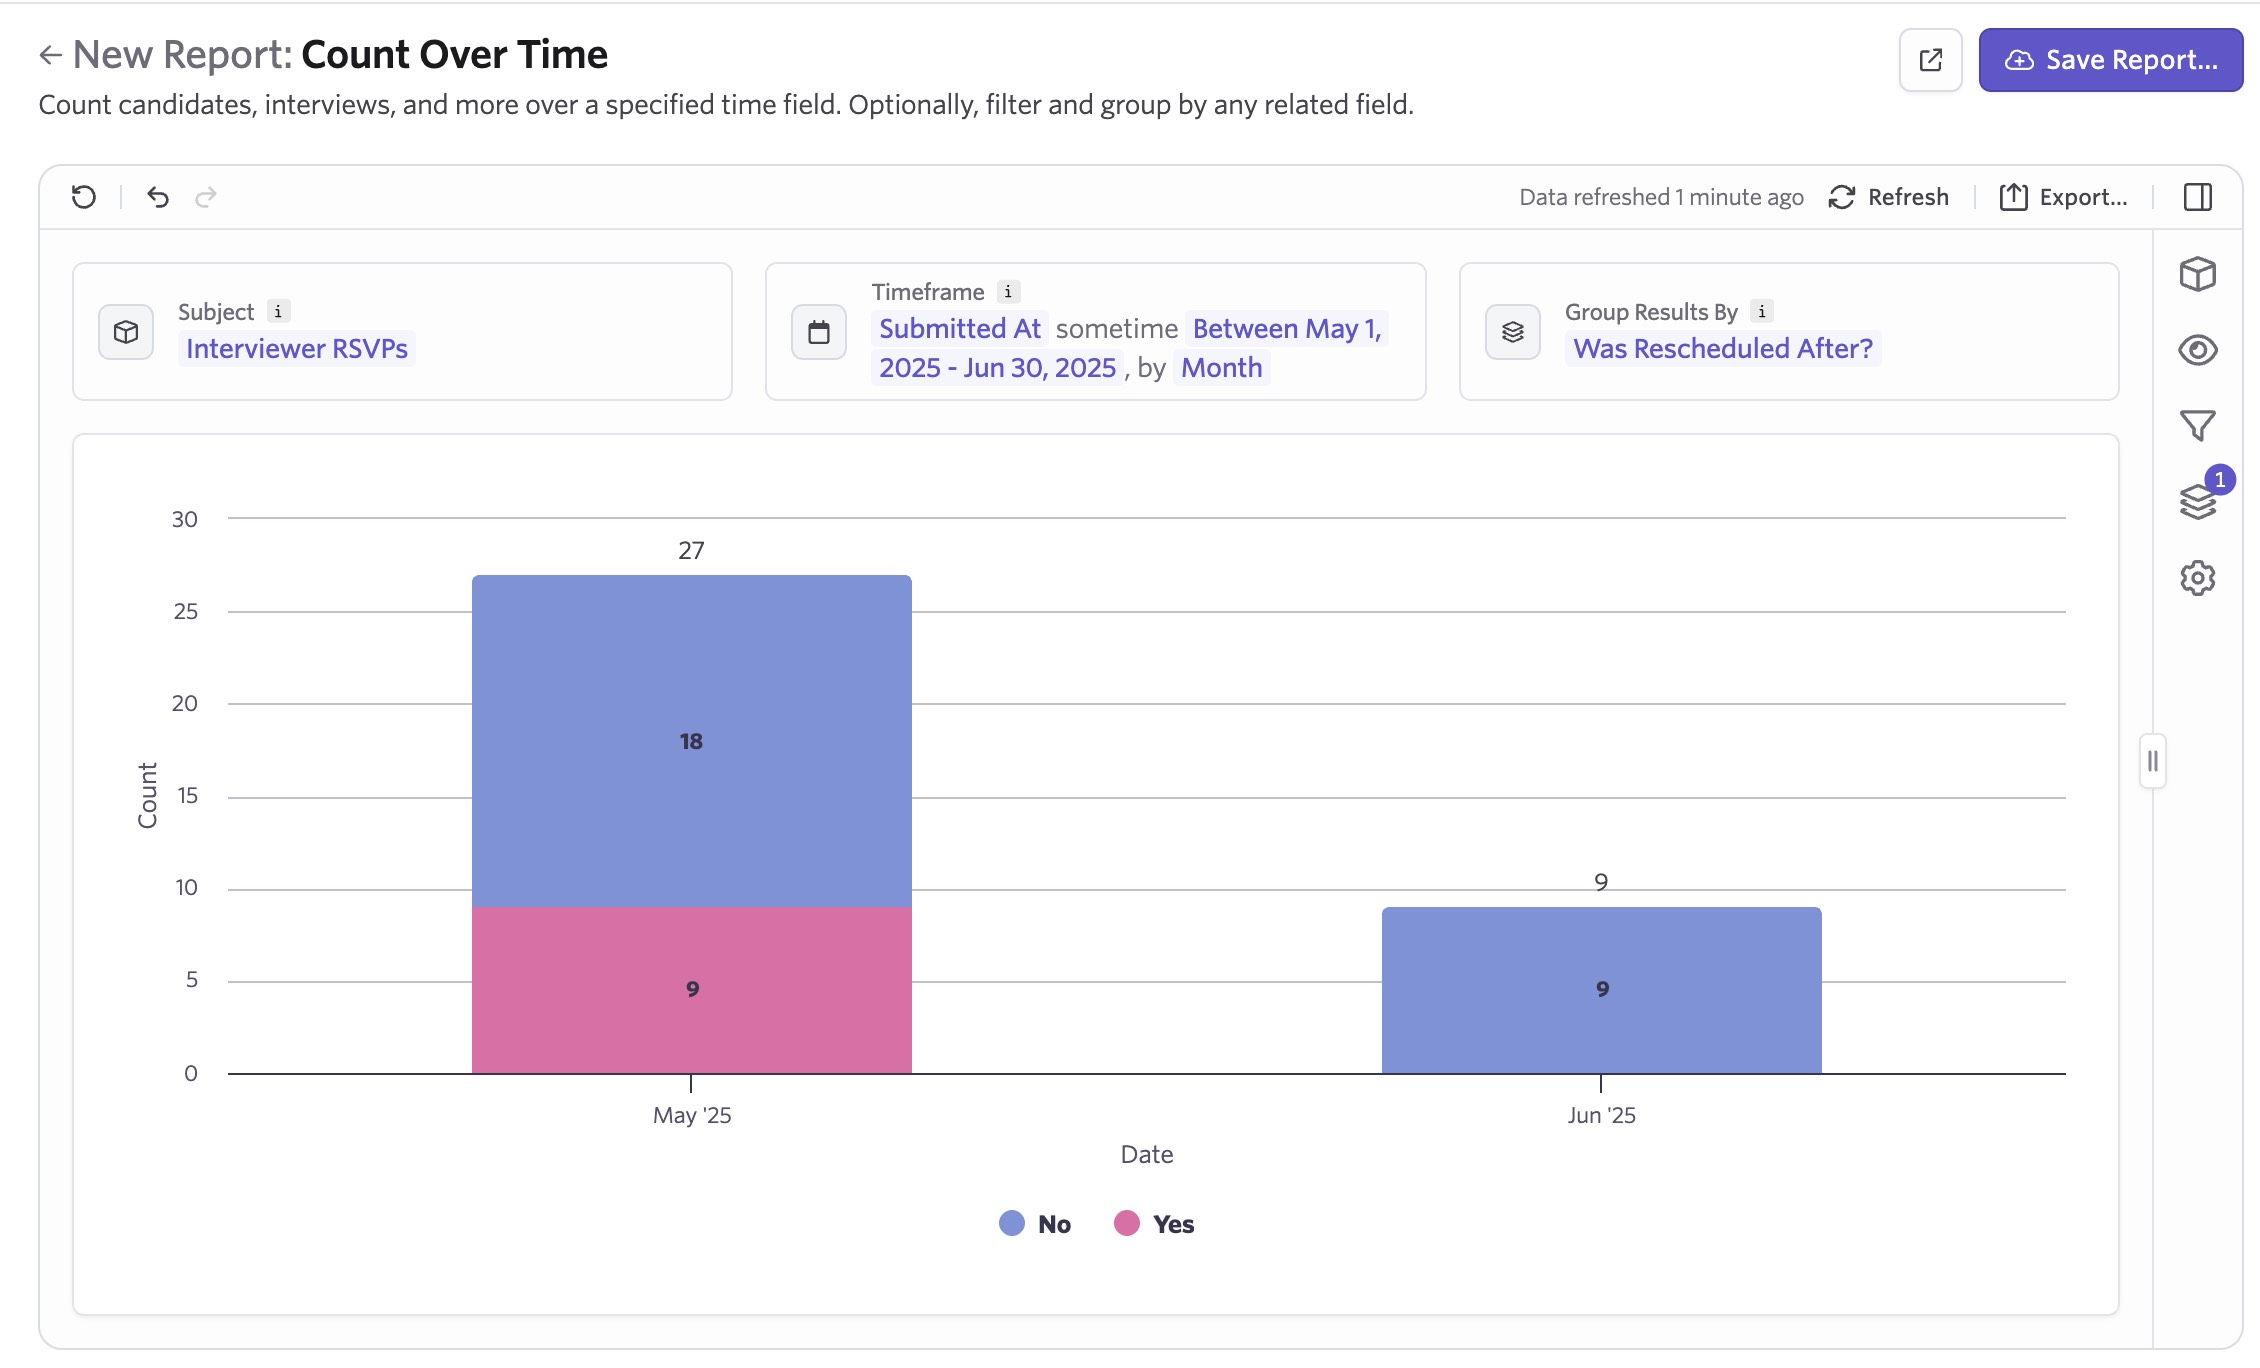Open the subject cube icon in sidebar

tap(2197, 274)
